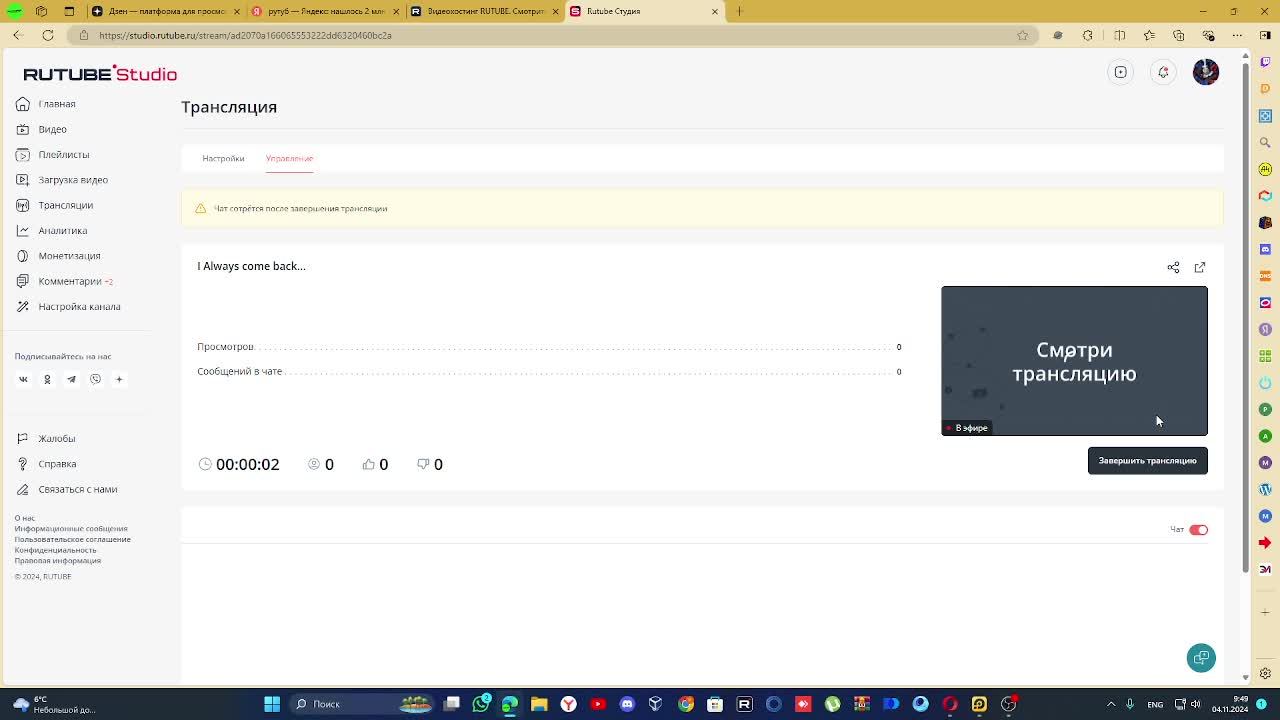1280x720 pixels.
Task: Open WhatsApp from the taskbar
Action: point(481,704)
